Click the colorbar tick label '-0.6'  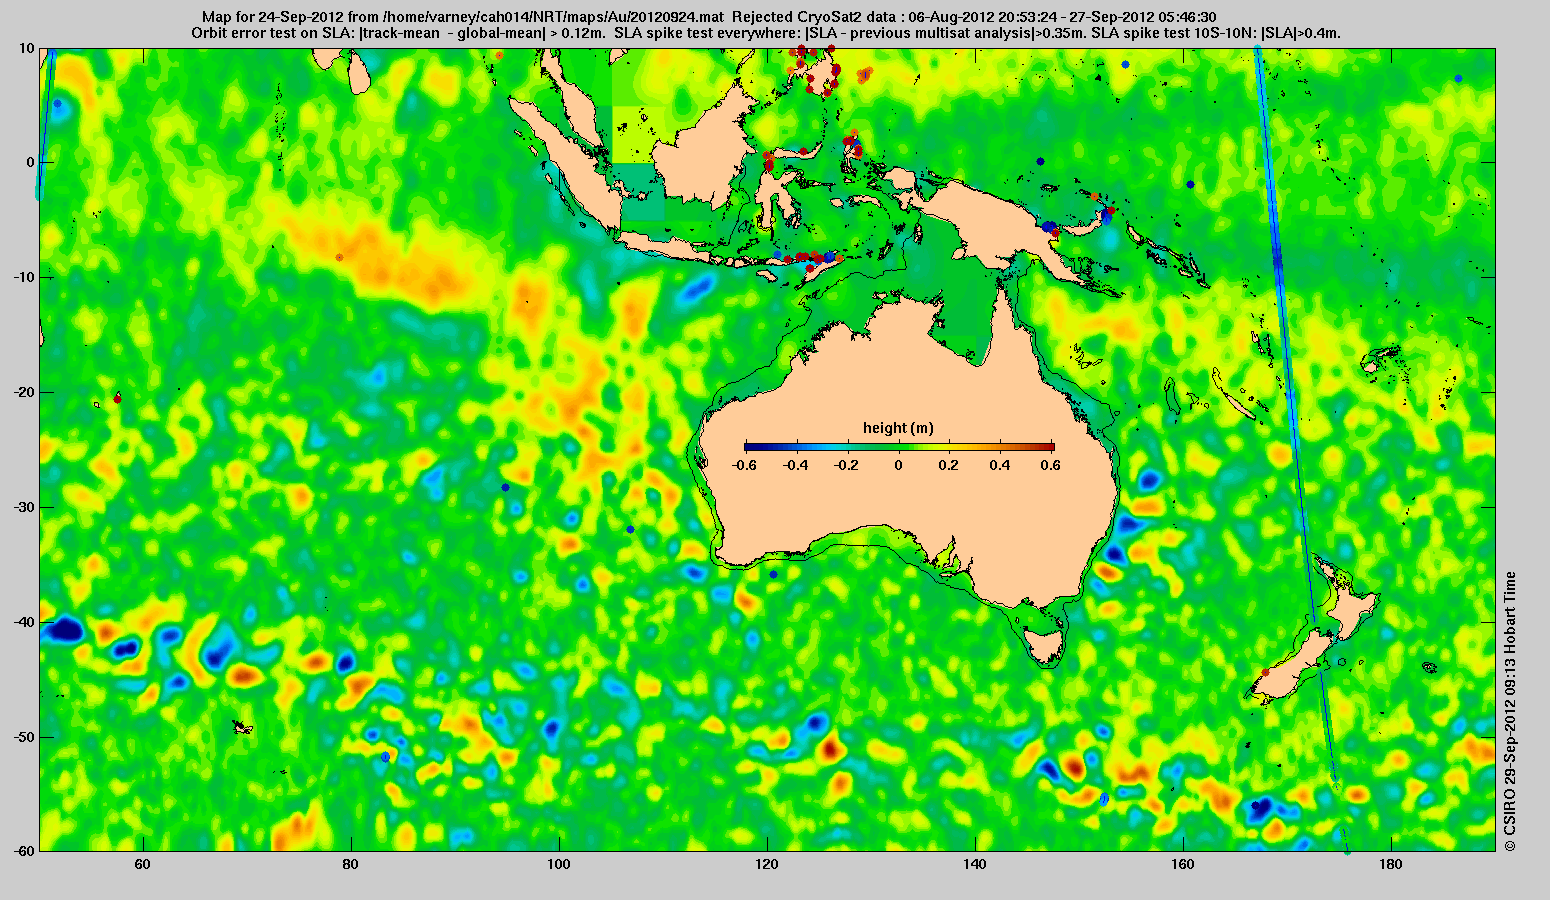pyautogui.click(x=743, y=465)
